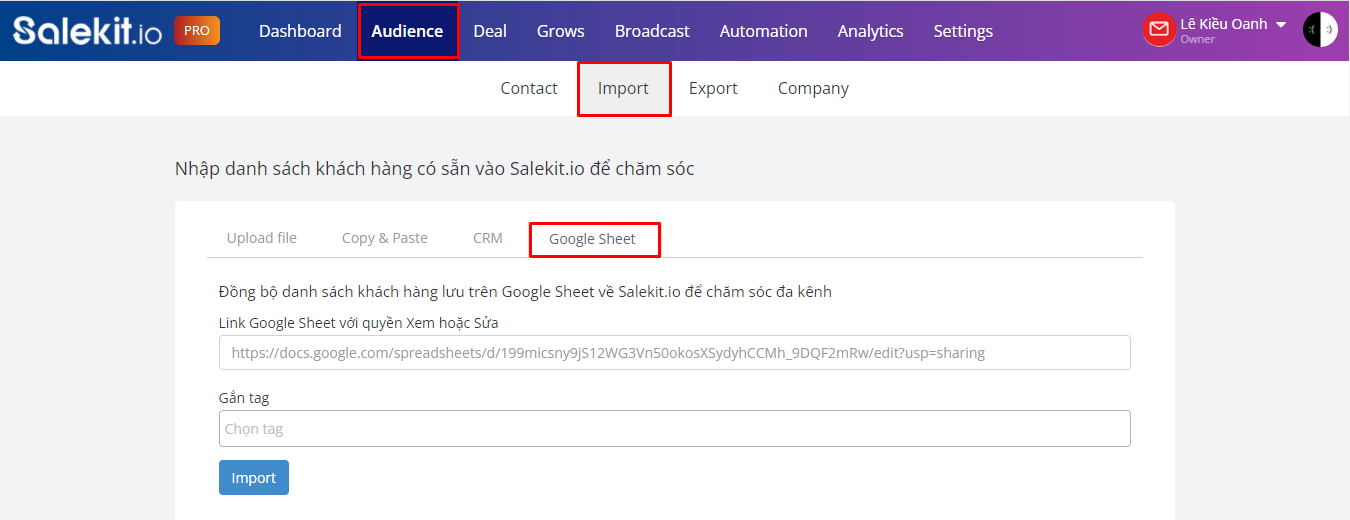Open the Automation menu

pyautogui.click(x=763, y=31)
